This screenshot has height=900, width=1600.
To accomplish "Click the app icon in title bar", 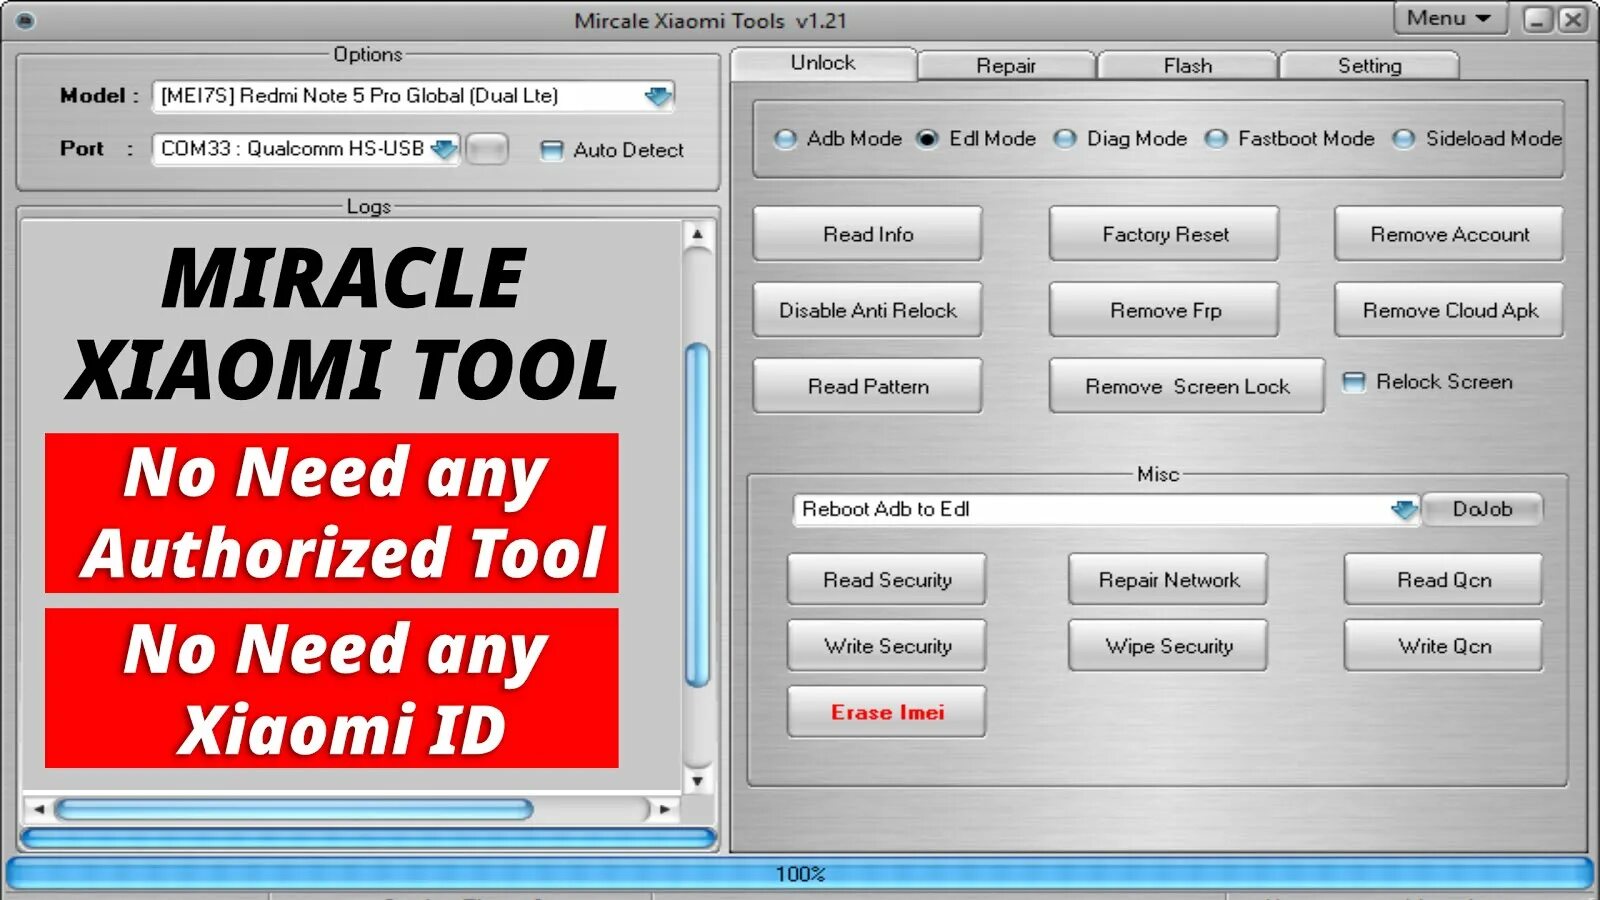I will (x=25, y=20).
